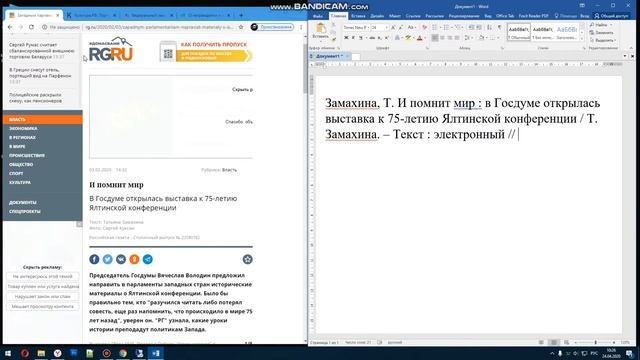Bookmark the page with the star icon
This screenshot has width=640, height=360.
[x=241, y=27]
